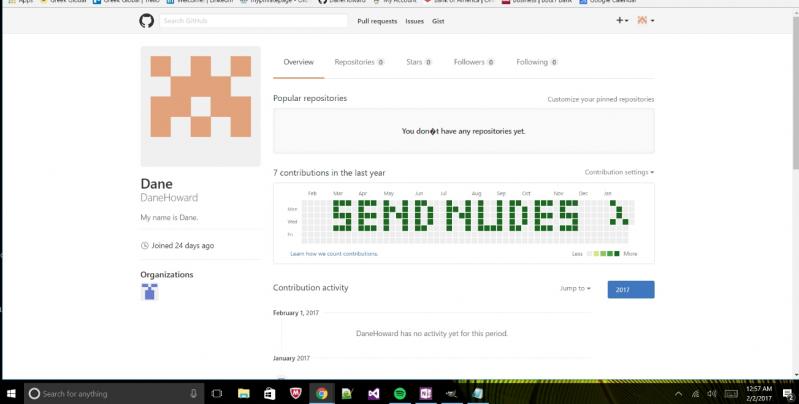Open the Gist link in header
Image resolution: width=799 pixels, height=404 pixels.
pyautogui.click(x=439, y=20)
